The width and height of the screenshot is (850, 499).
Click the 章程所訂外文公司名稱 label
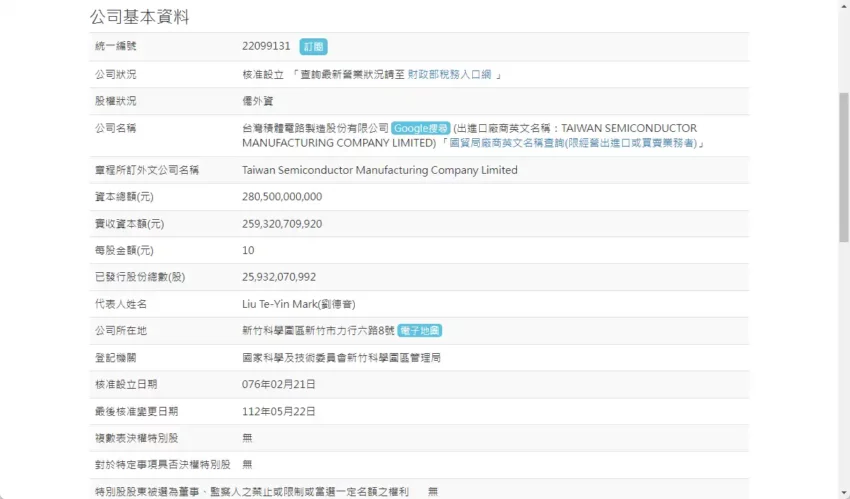(x=147, y=170)
